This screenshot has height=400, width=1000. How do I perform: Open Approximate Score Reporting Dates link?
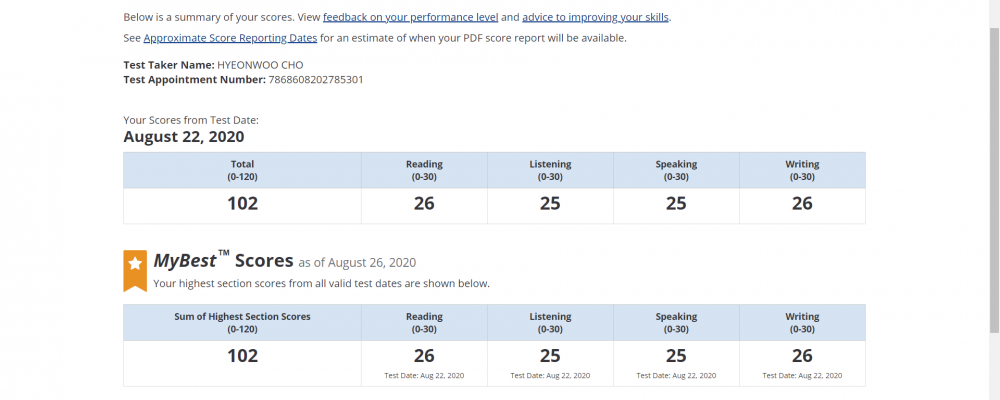click(230, 38)
